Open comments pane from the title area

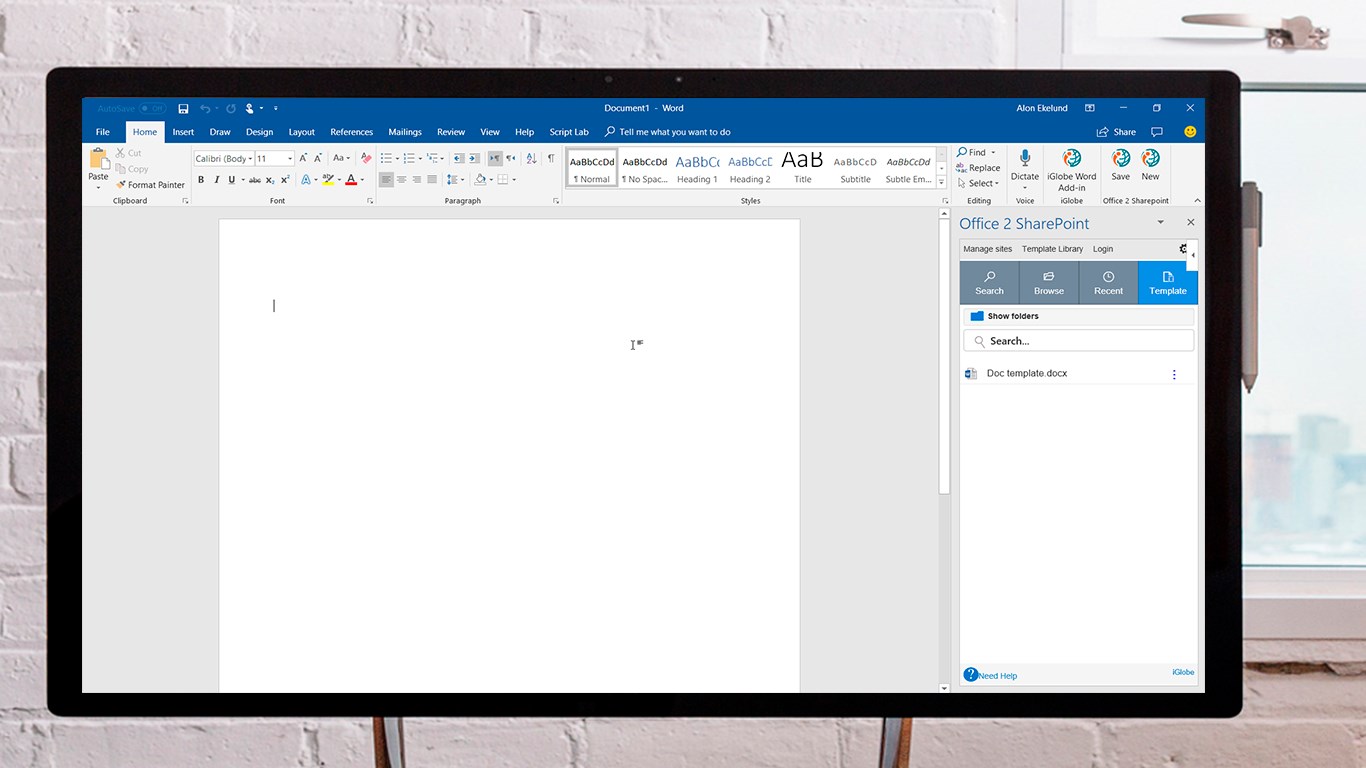(1157, 132)
